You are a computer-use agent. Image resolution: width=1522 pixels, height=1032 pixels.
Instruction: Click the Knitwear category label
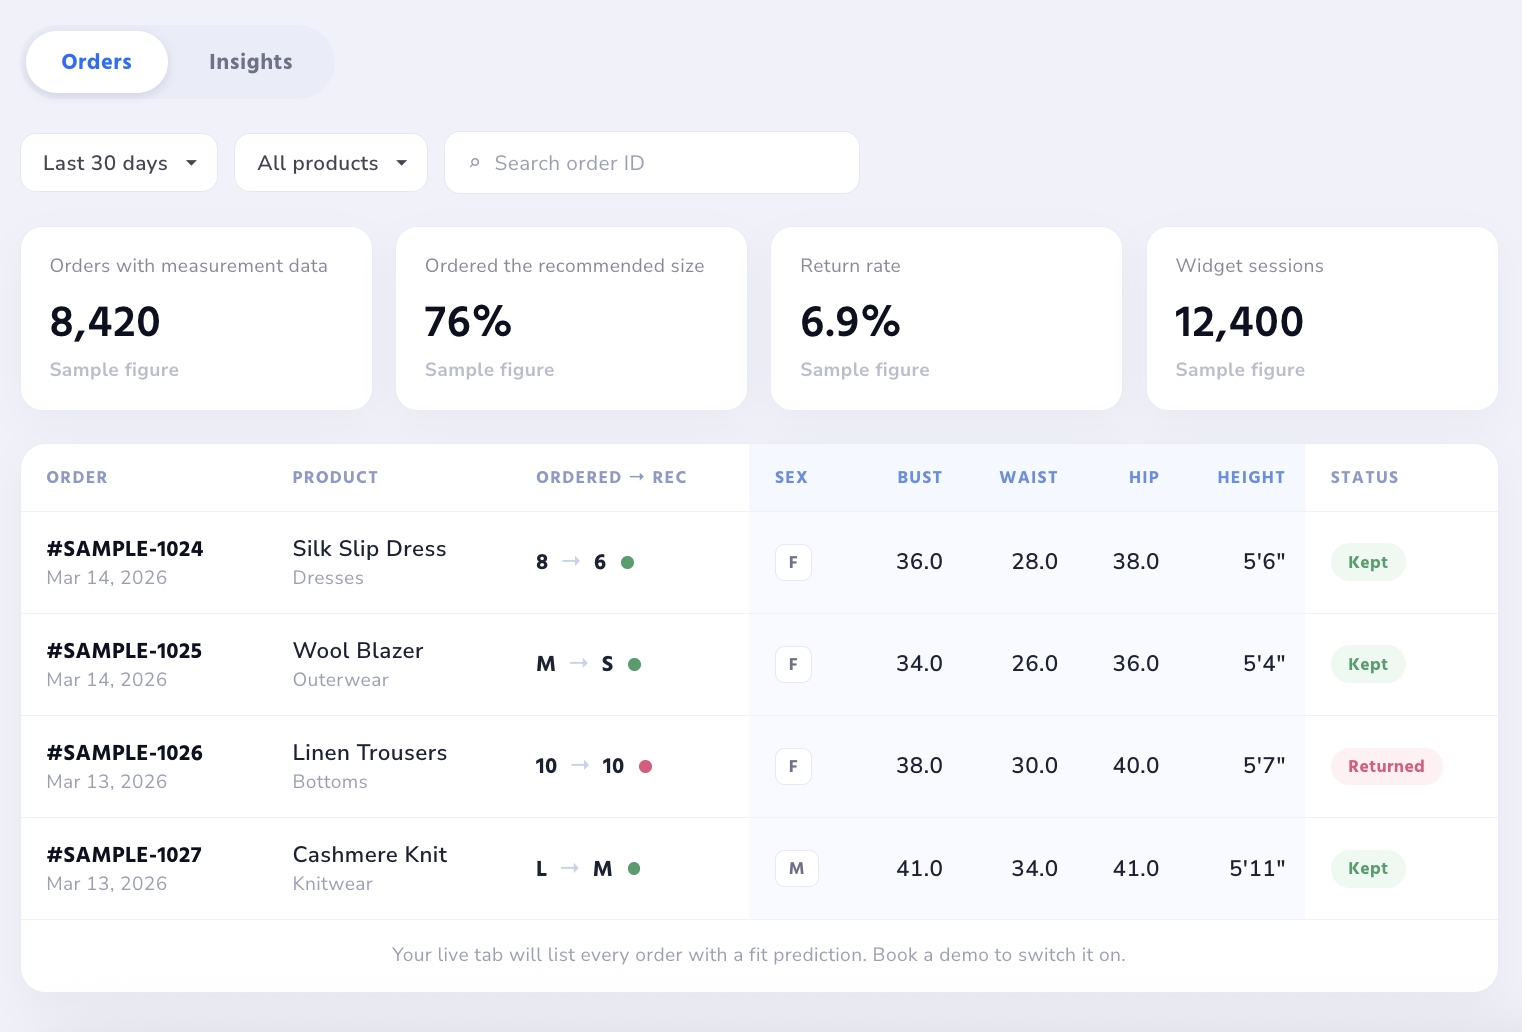coord(332,884)
